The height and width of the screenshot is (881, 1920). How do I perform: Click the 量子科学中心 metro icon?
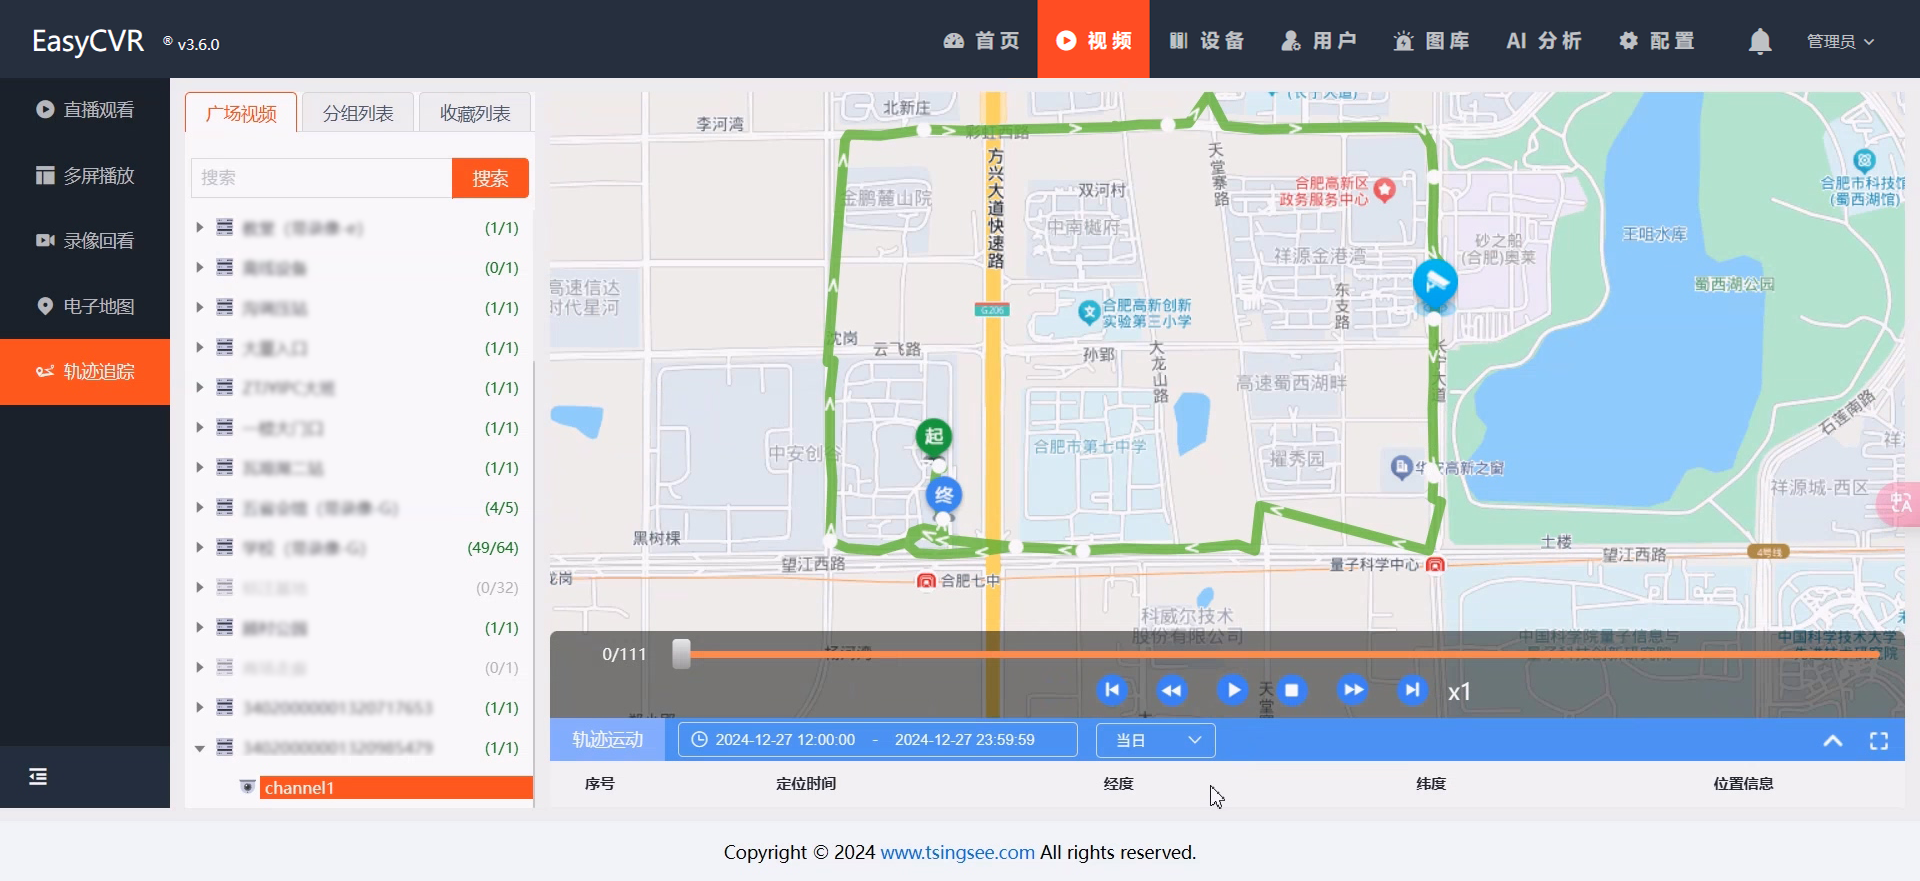pos(1435,565)
